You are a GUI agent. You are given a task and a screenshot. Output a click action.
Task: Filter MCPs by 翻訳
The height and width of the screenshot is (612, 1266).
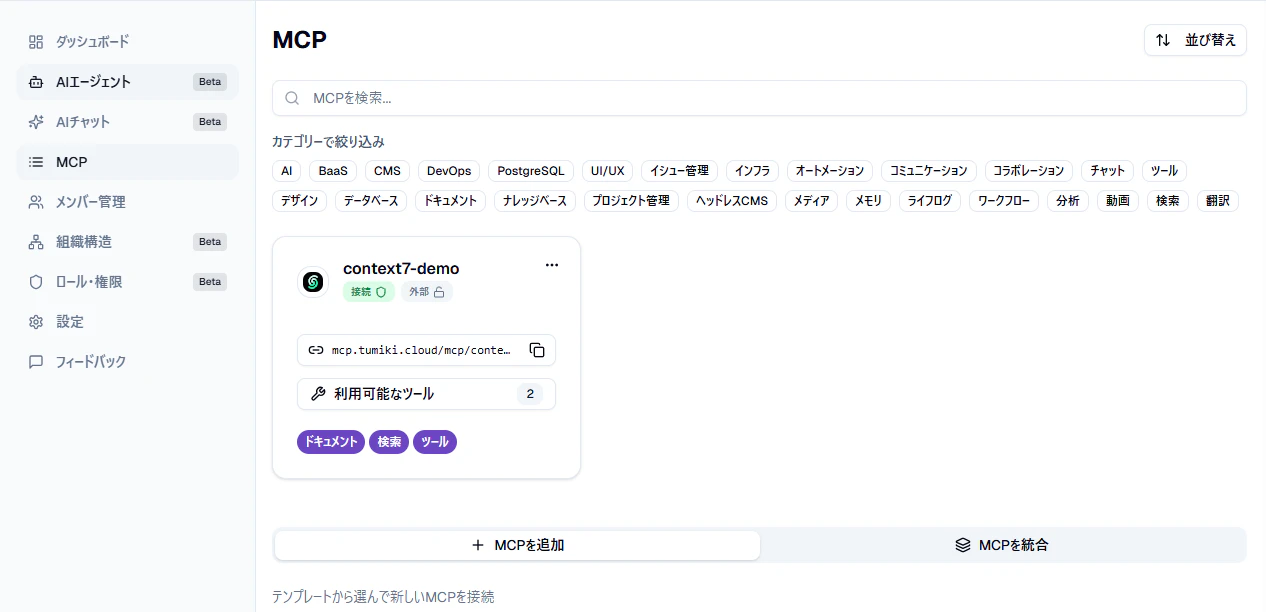(1218, 201)
